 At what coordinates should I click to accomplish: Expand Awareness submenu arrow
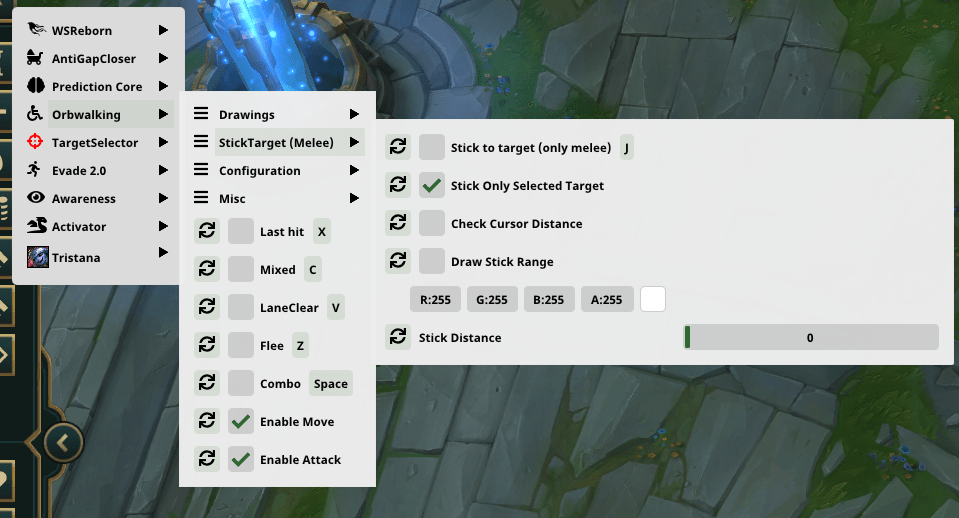[163, 198]
